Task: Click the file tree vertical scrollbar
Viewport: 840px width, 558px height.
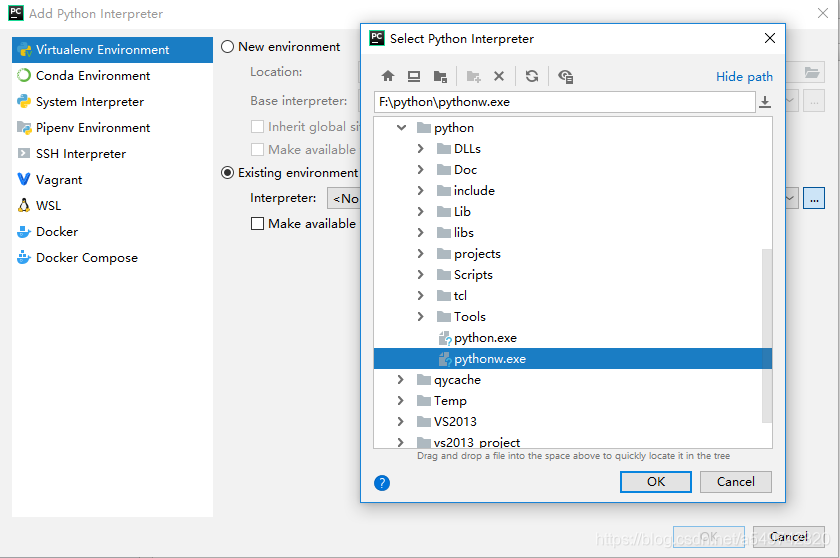Action: pyautogui.click(x=767, y=336)
